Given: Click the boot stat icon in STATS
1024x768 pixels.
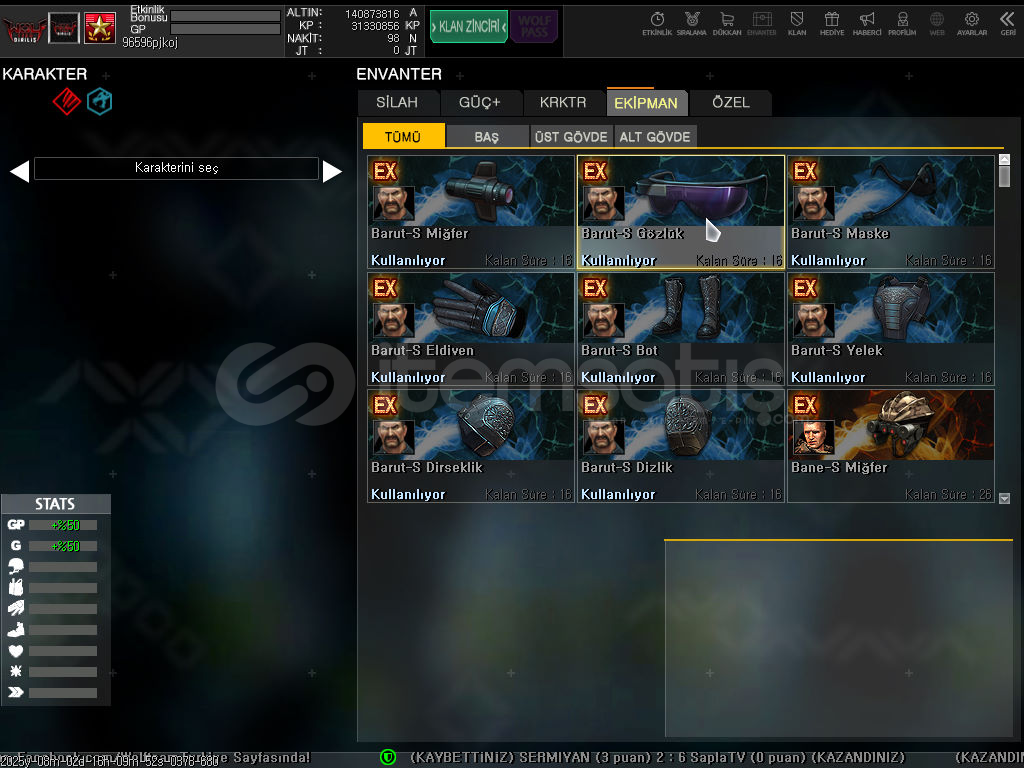Looking at the screenshot, I should point(16,630).
